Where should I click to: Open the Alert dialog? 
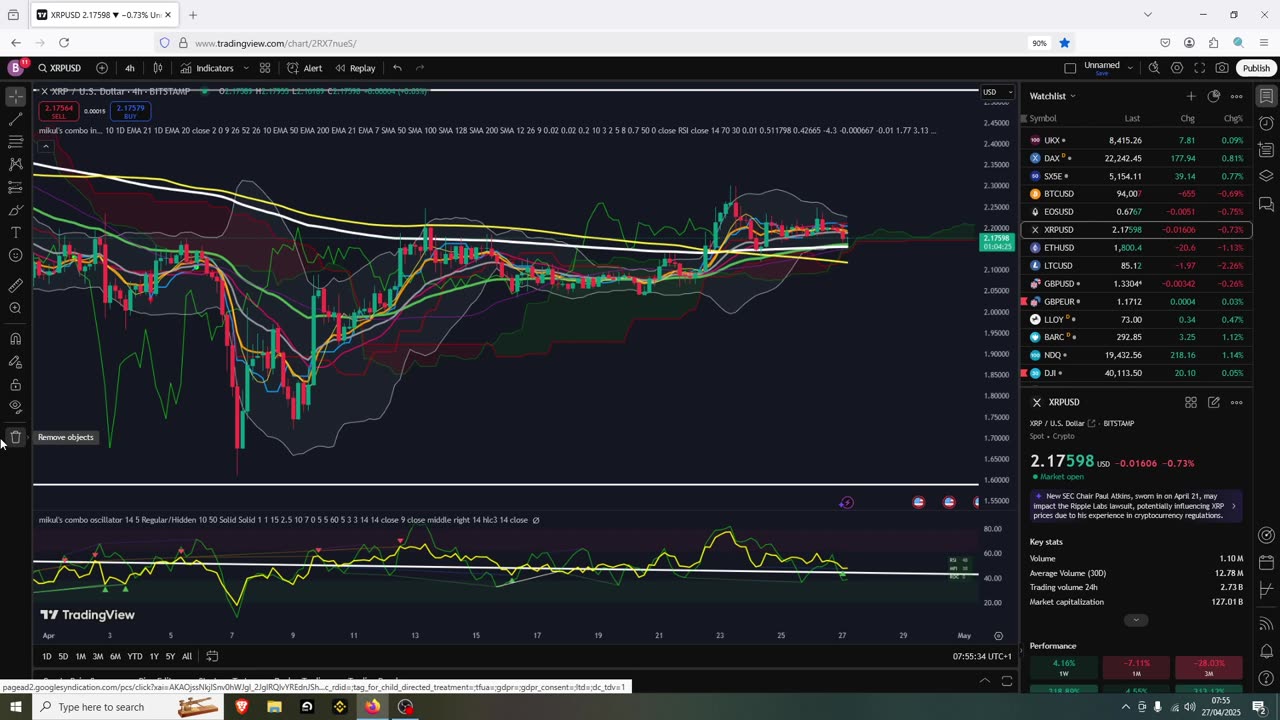pyautogui.click(x=304, y=68)
